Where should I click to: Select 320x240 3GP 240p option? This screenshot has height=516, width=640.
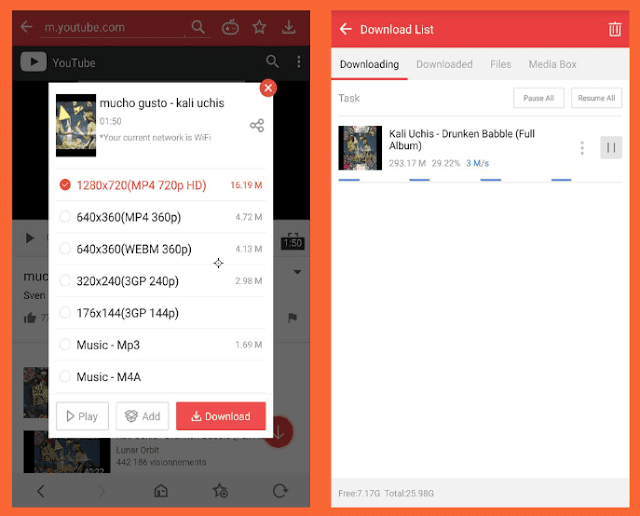click(x=161, y=281)
